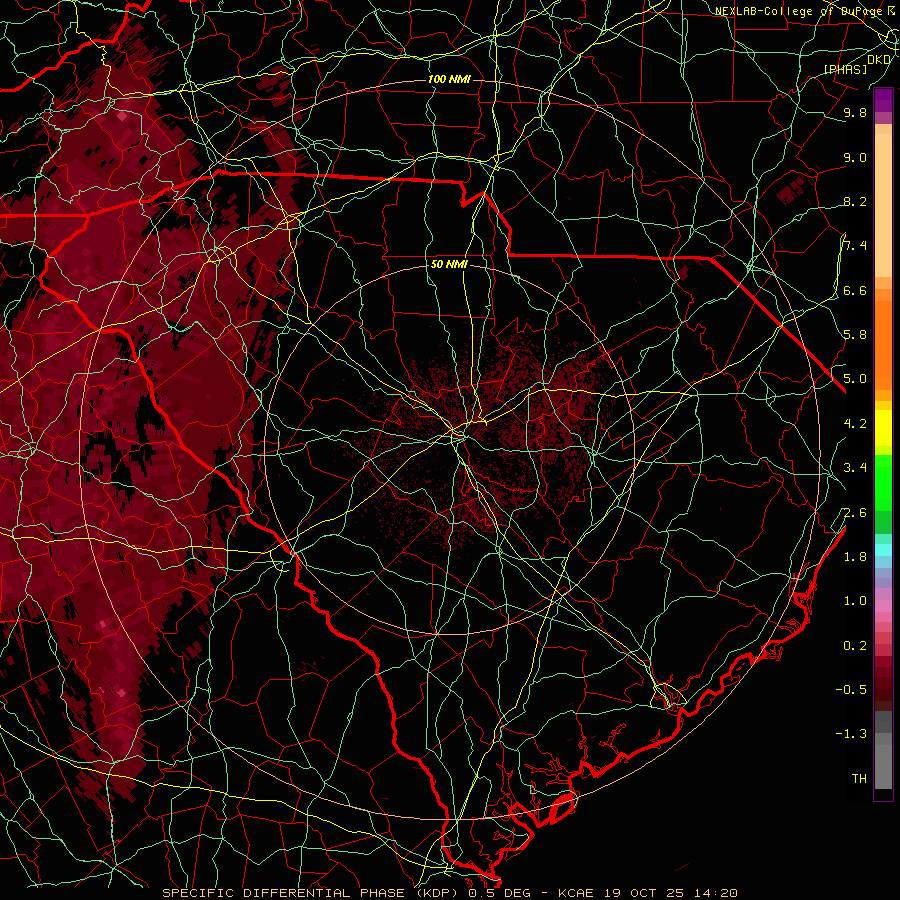
Task: Pick the gray legend segment near TH
Action: point(883,766)
